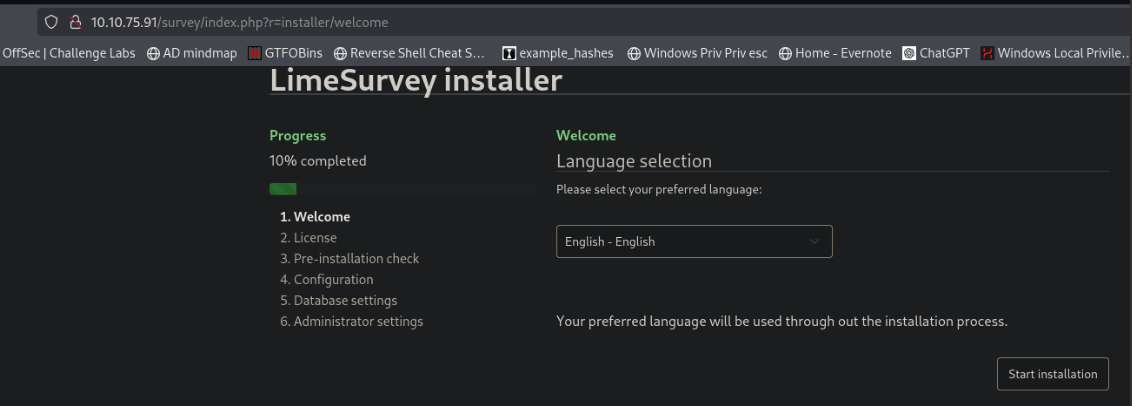Select step 2. License in progress list
1132x406 pixels.
point(308,238)
